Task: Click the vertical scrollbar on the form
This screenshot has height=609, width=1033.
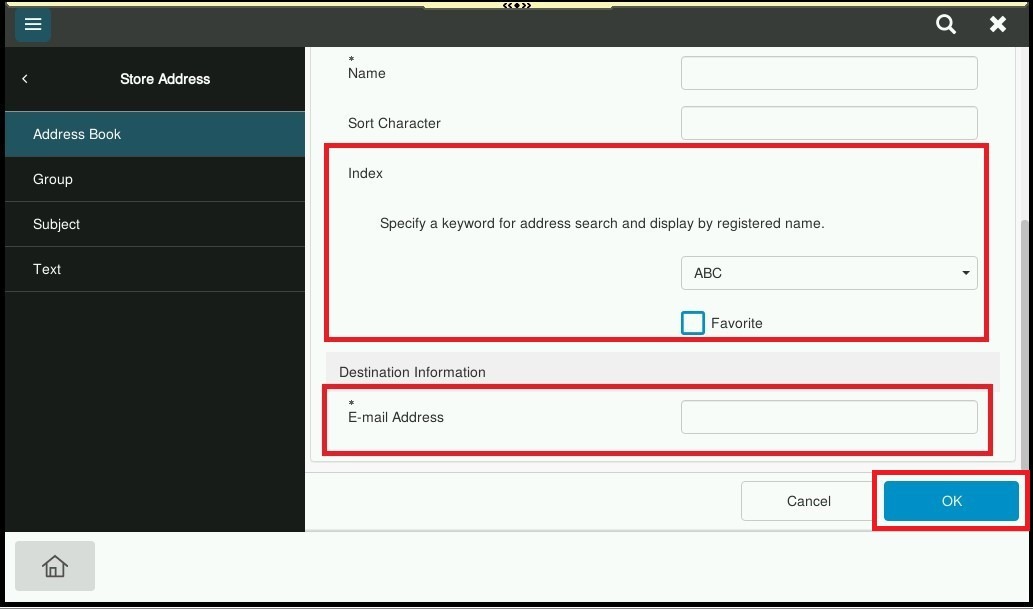Action: point(1024,340)
